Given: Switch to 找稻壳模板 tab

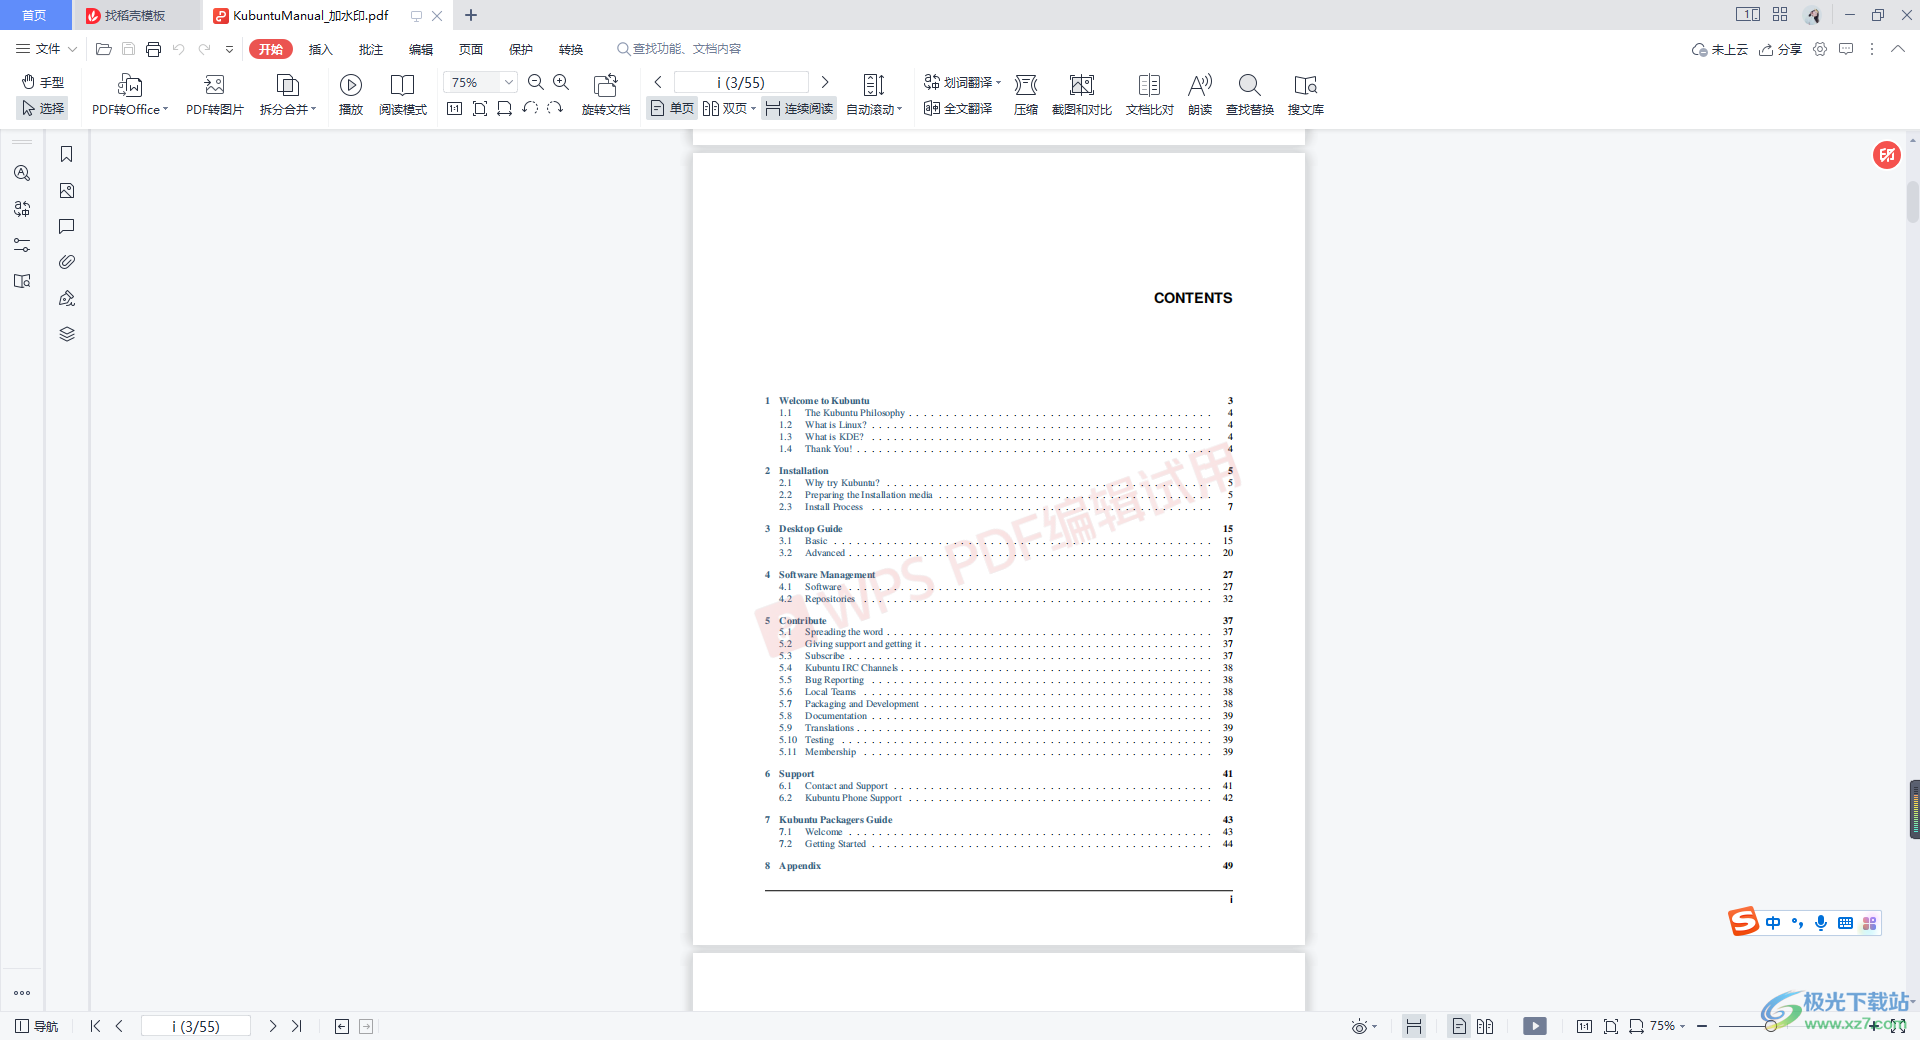Looking at the screenshot, I should 136,15.
